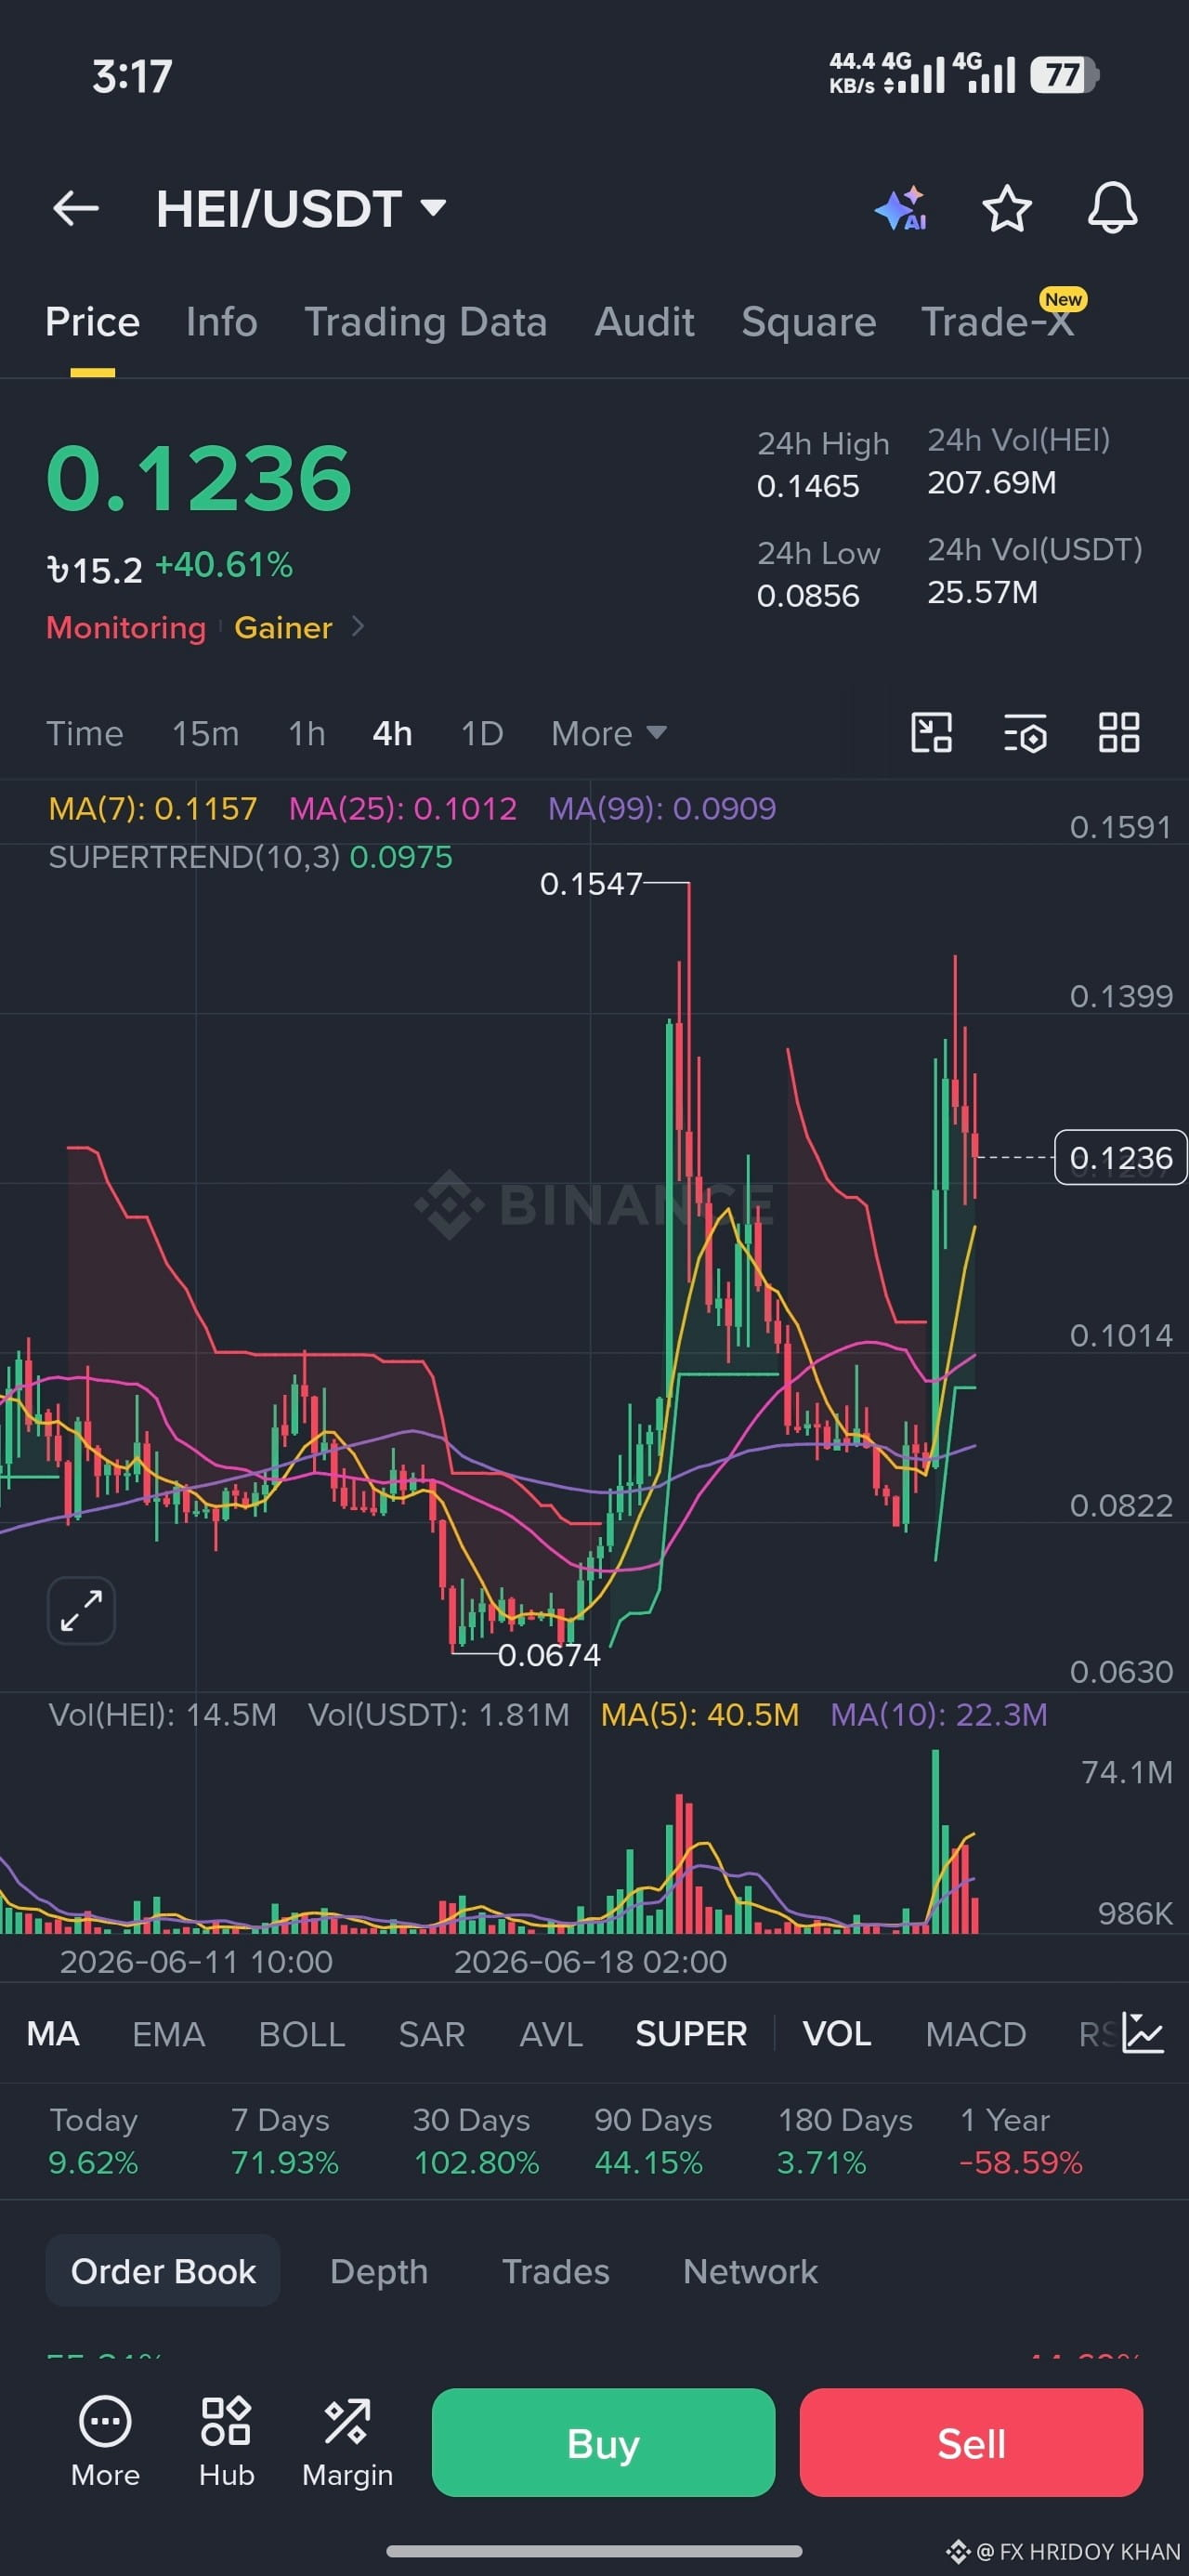Tap the status bar clock 3:17
This screenshot has height=2576, width=1189.
132,76
